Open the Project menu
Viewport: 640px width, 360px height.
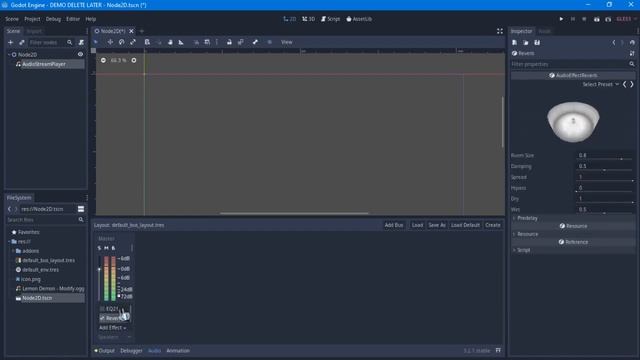click(32, 19)
